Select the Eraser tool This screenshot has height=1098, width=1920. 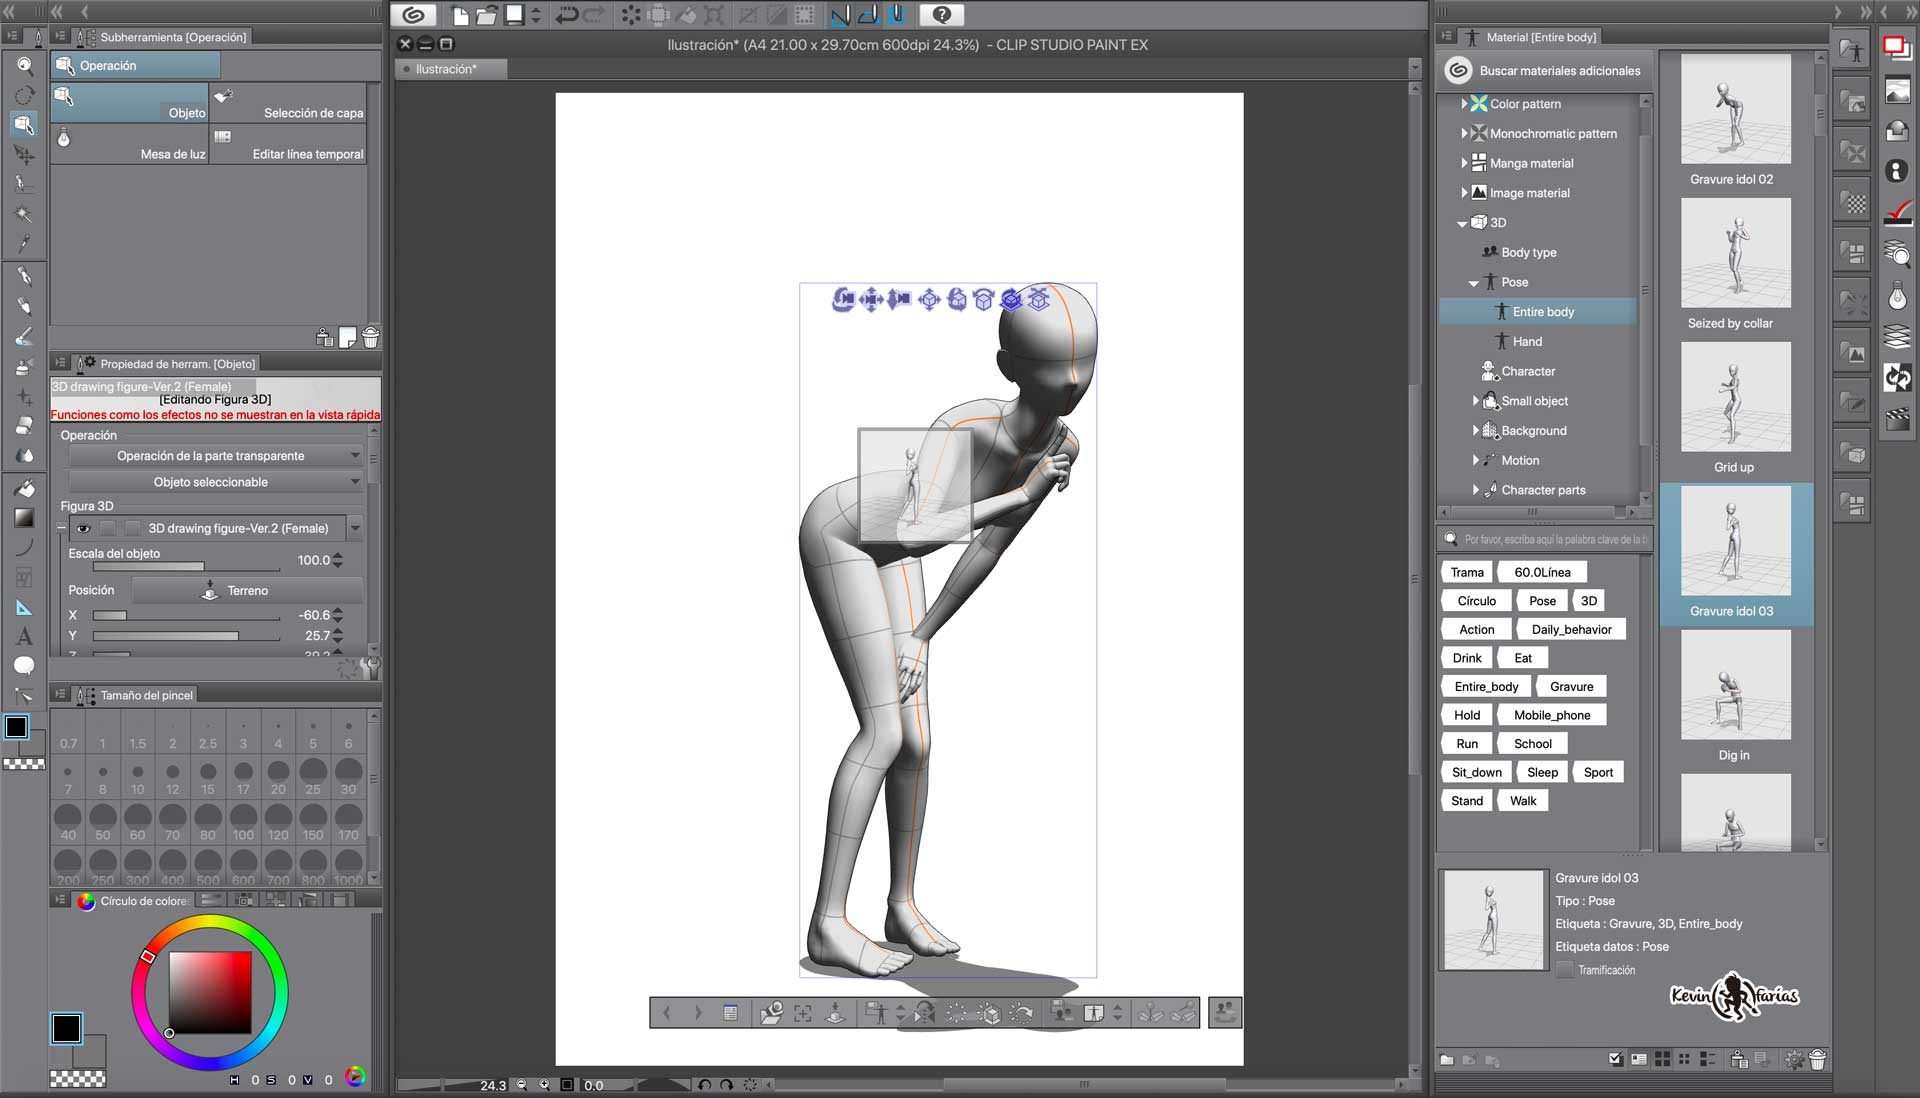tap(24, 426)
